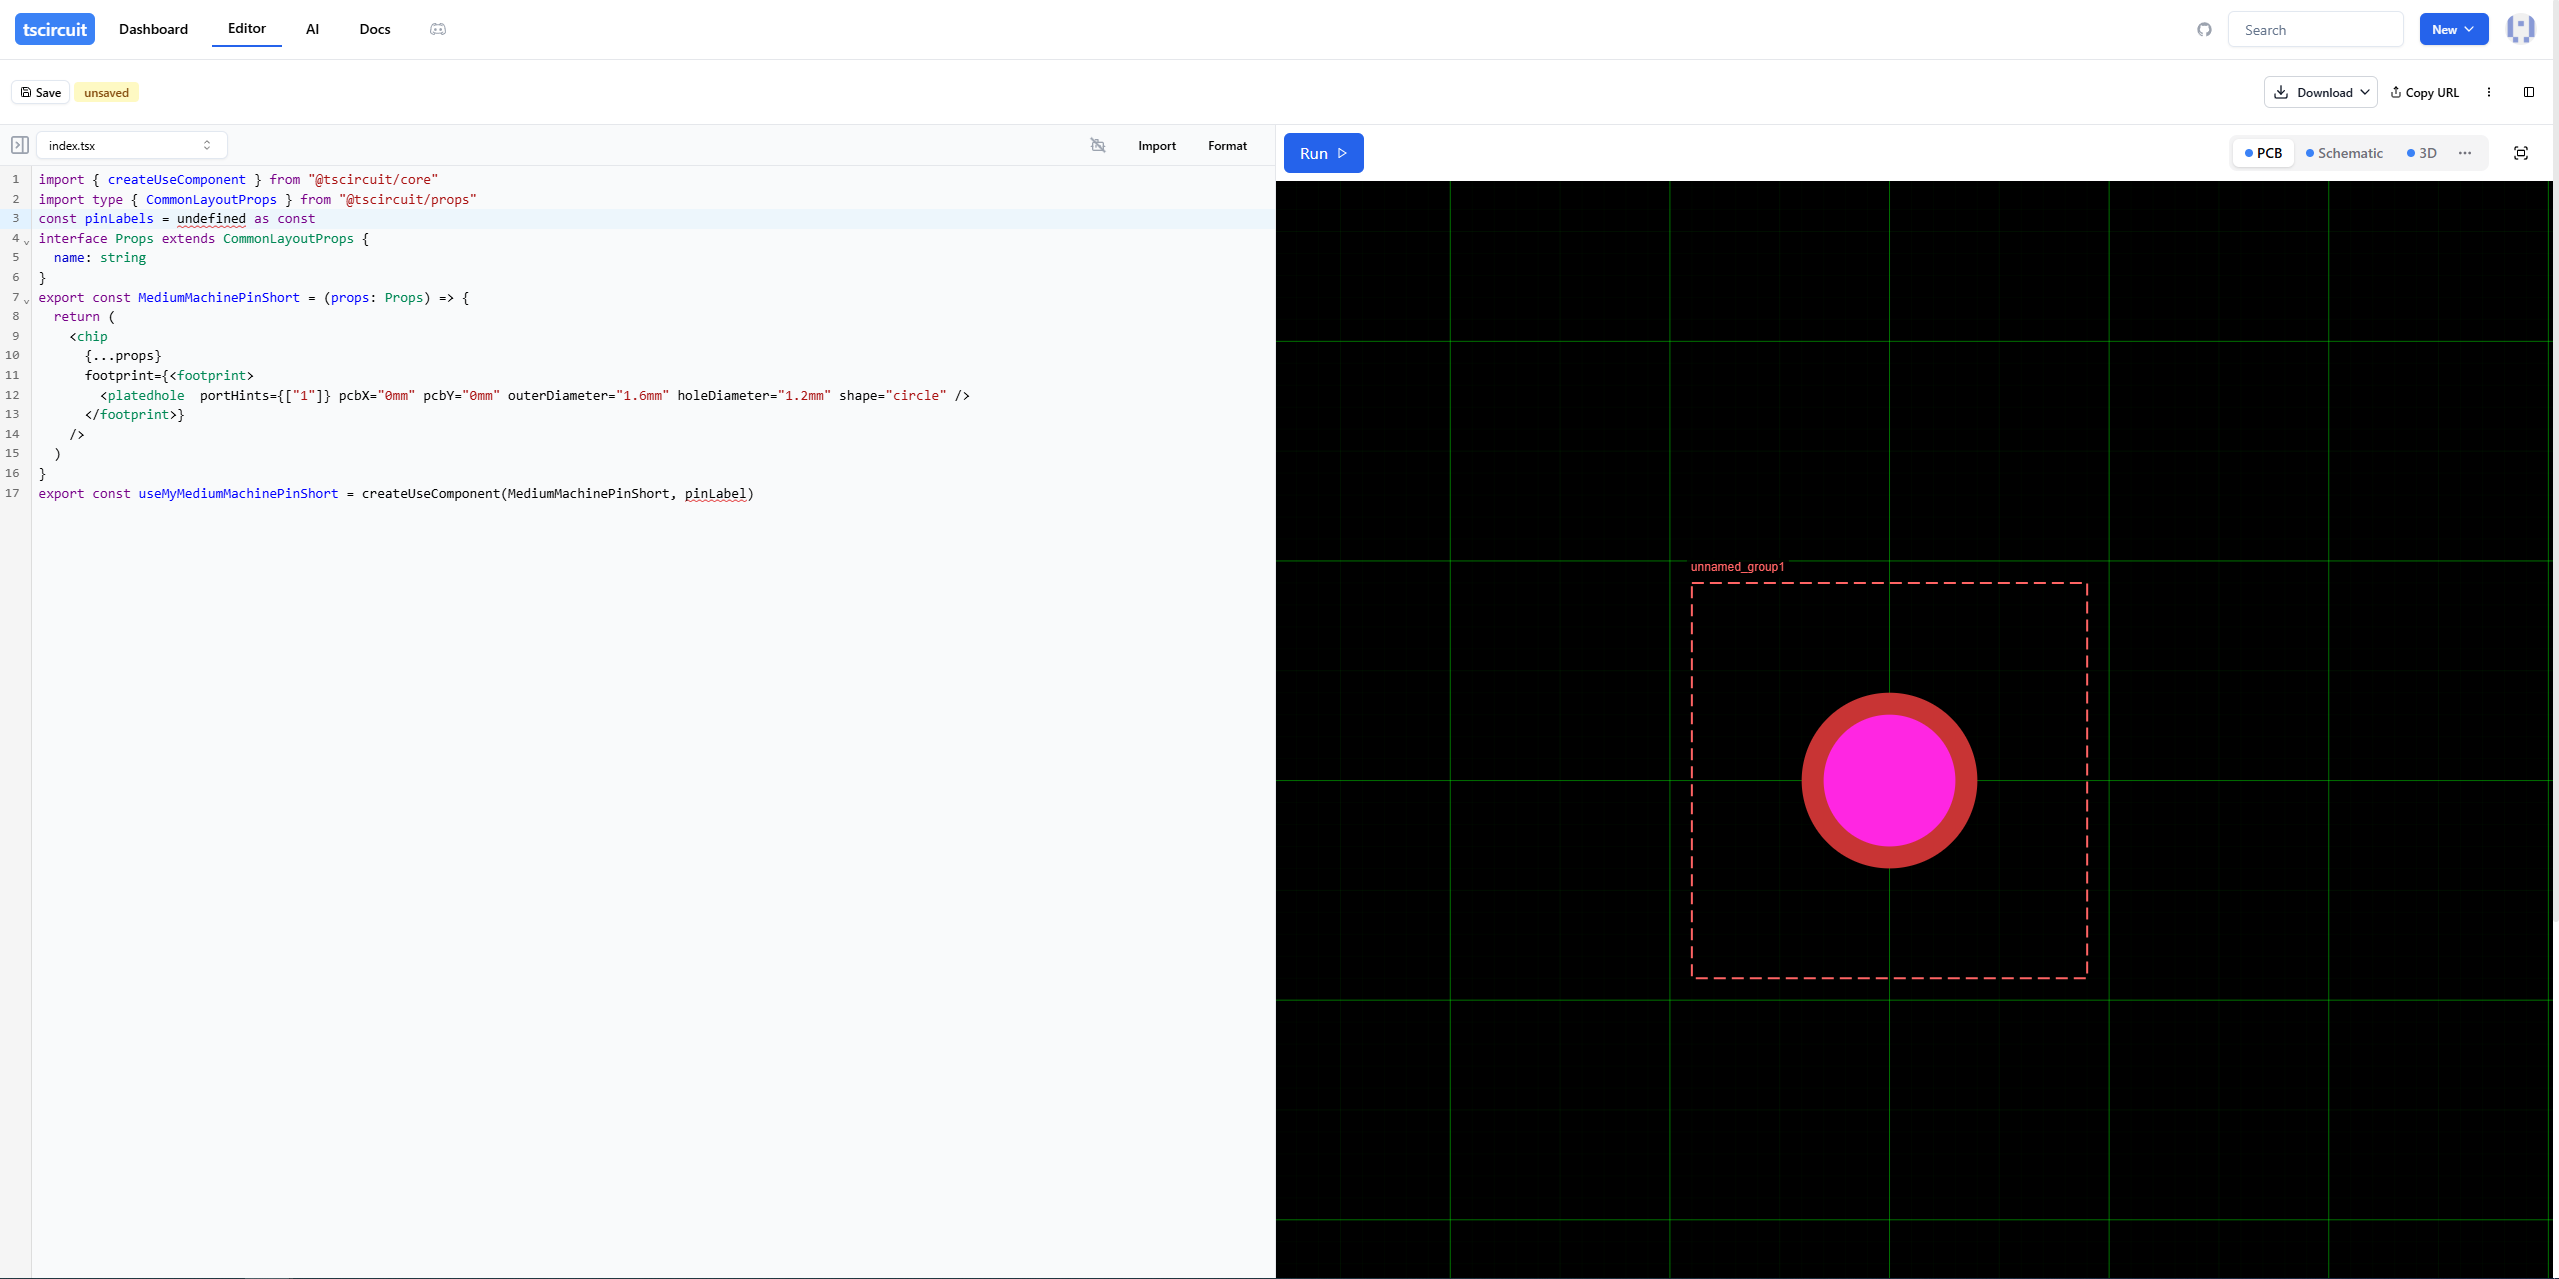The height and width of the screenshot is (1279, 2559).
Task: Click the Copy URL button
Action: [x=2424, y=92]
